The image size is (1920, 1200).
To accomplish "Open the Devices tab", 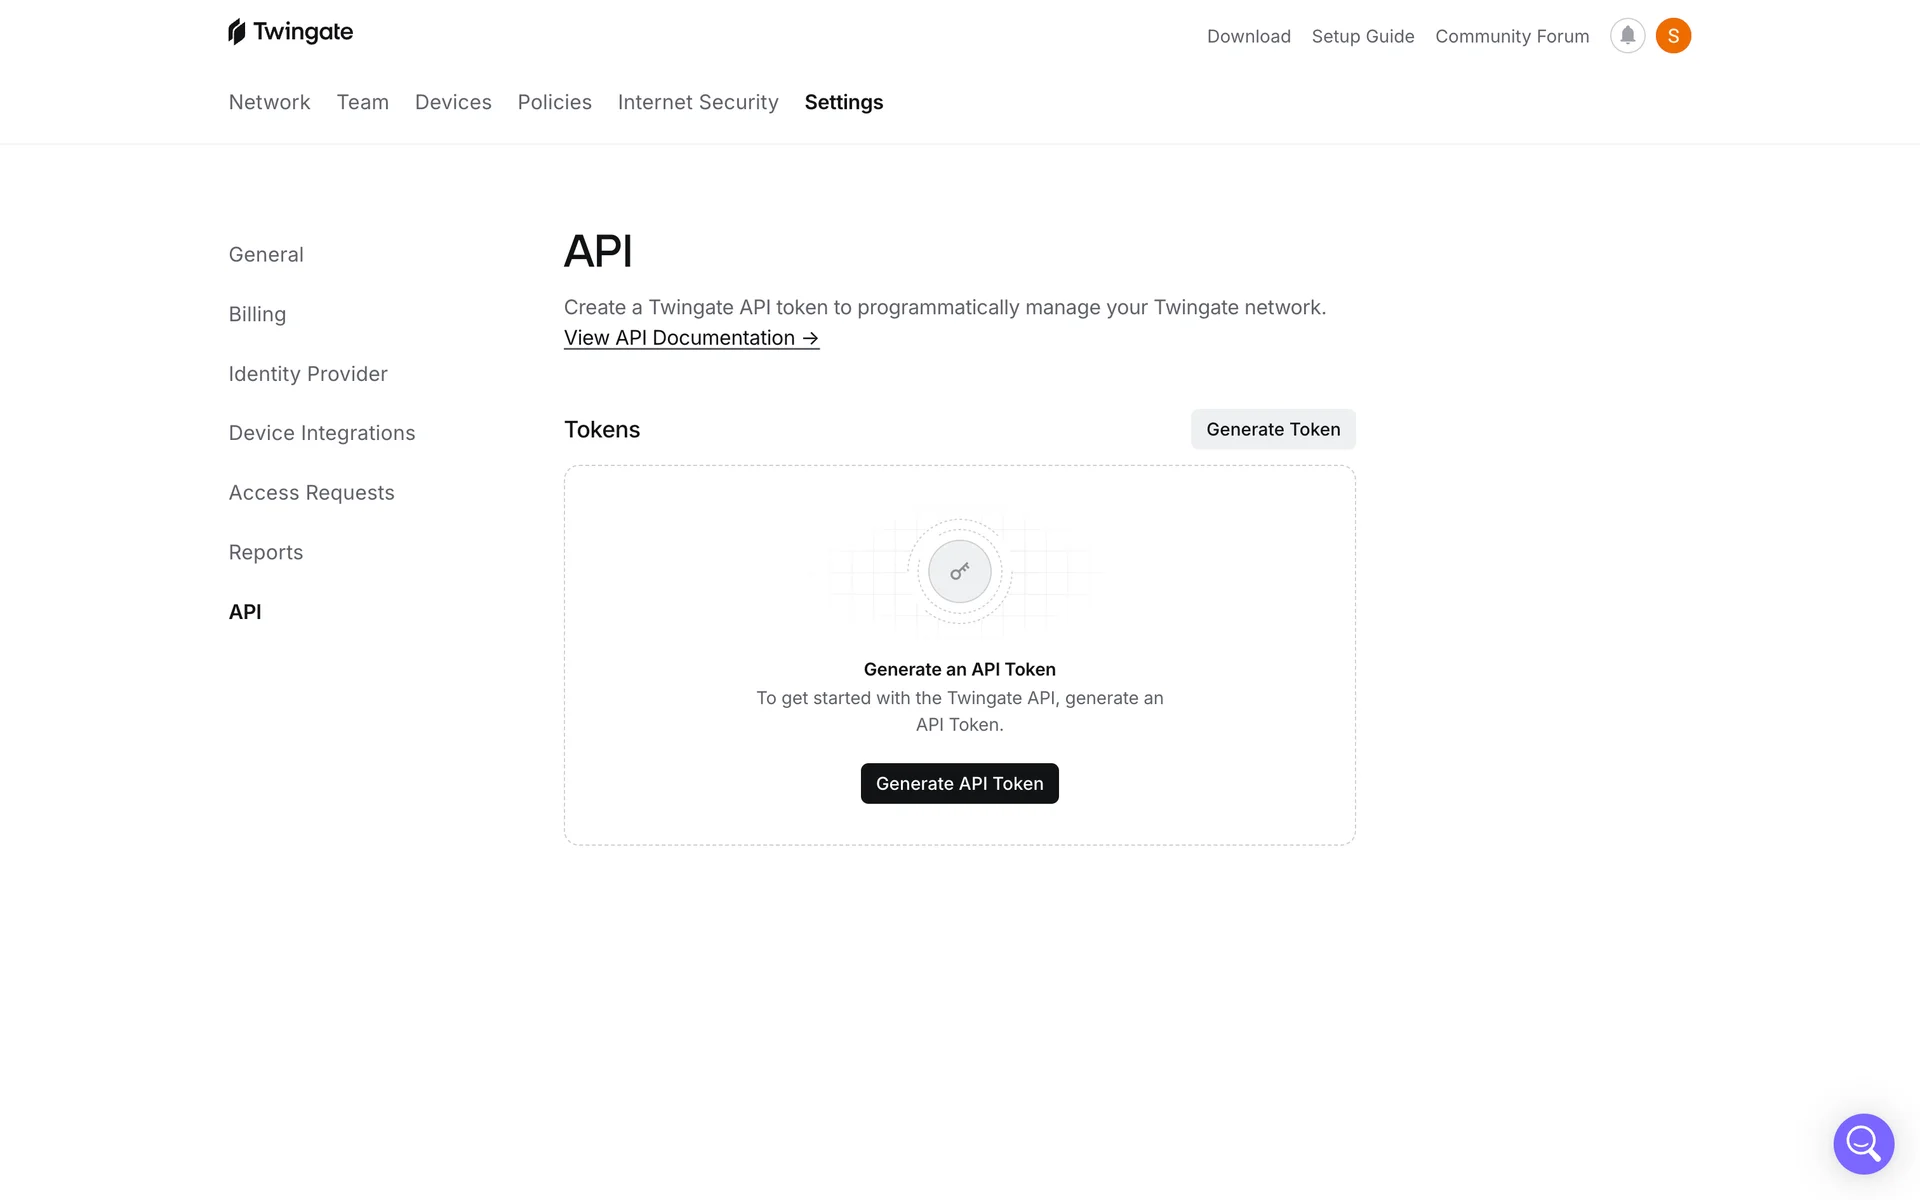I will click(453, 102).
